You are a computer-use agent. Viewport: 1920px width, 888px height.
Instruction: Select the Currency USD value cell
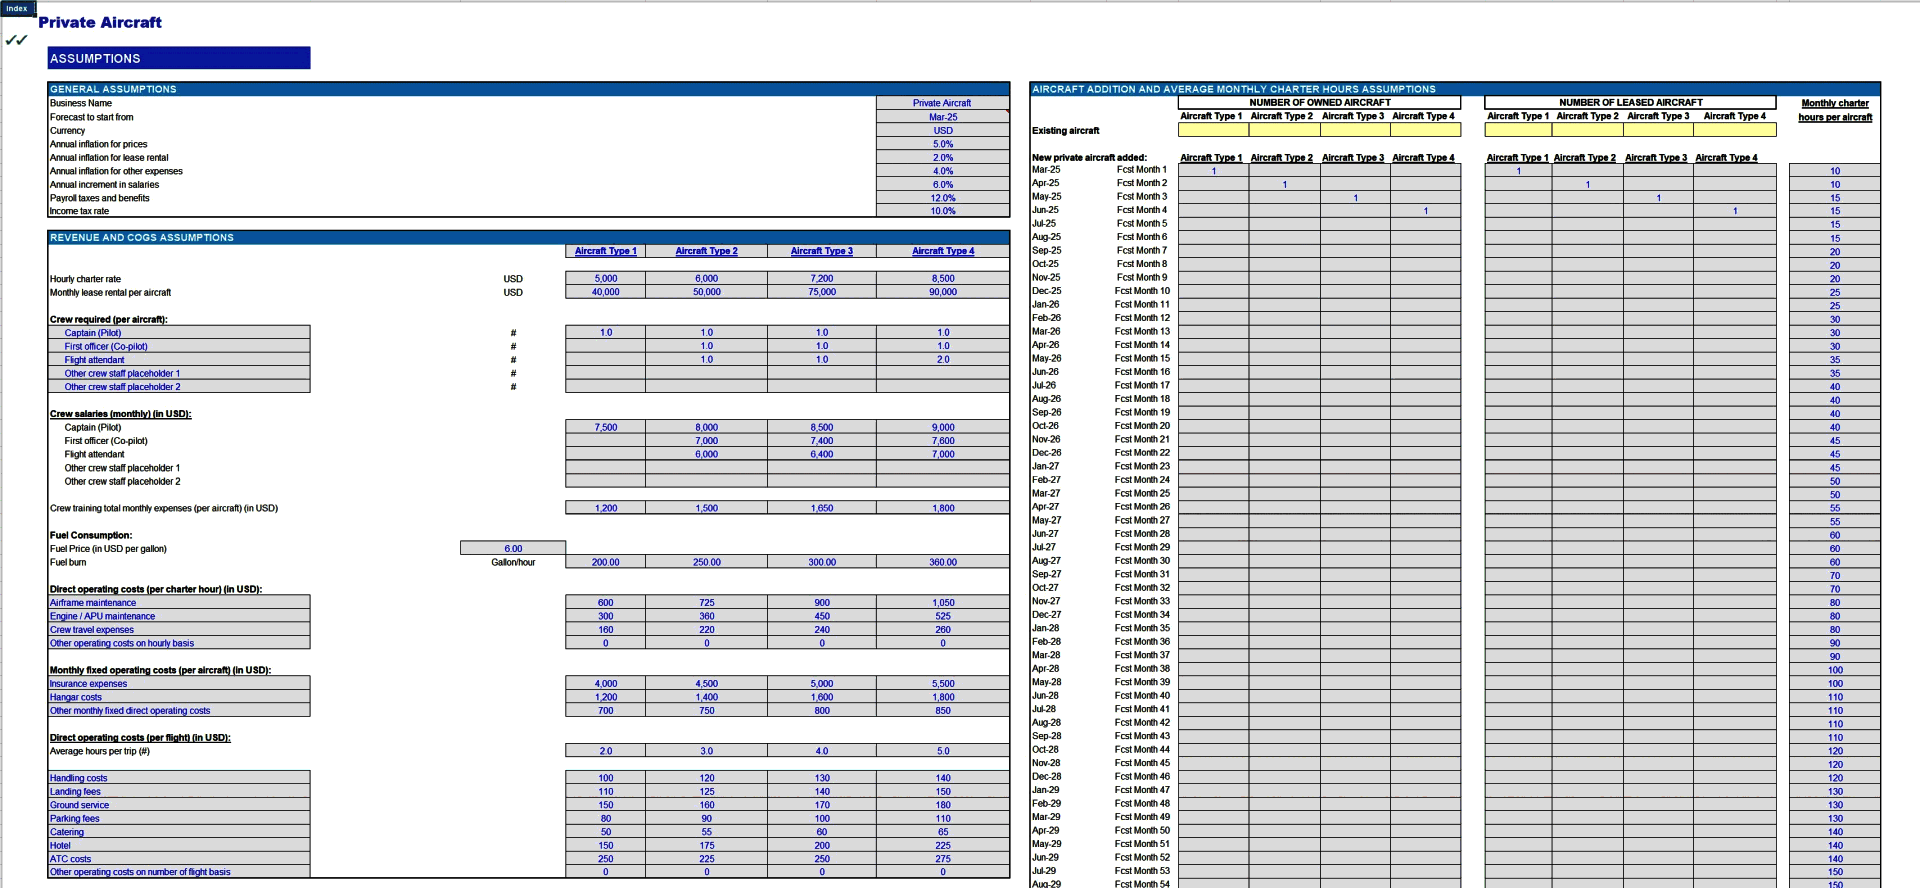pos(942,130)
